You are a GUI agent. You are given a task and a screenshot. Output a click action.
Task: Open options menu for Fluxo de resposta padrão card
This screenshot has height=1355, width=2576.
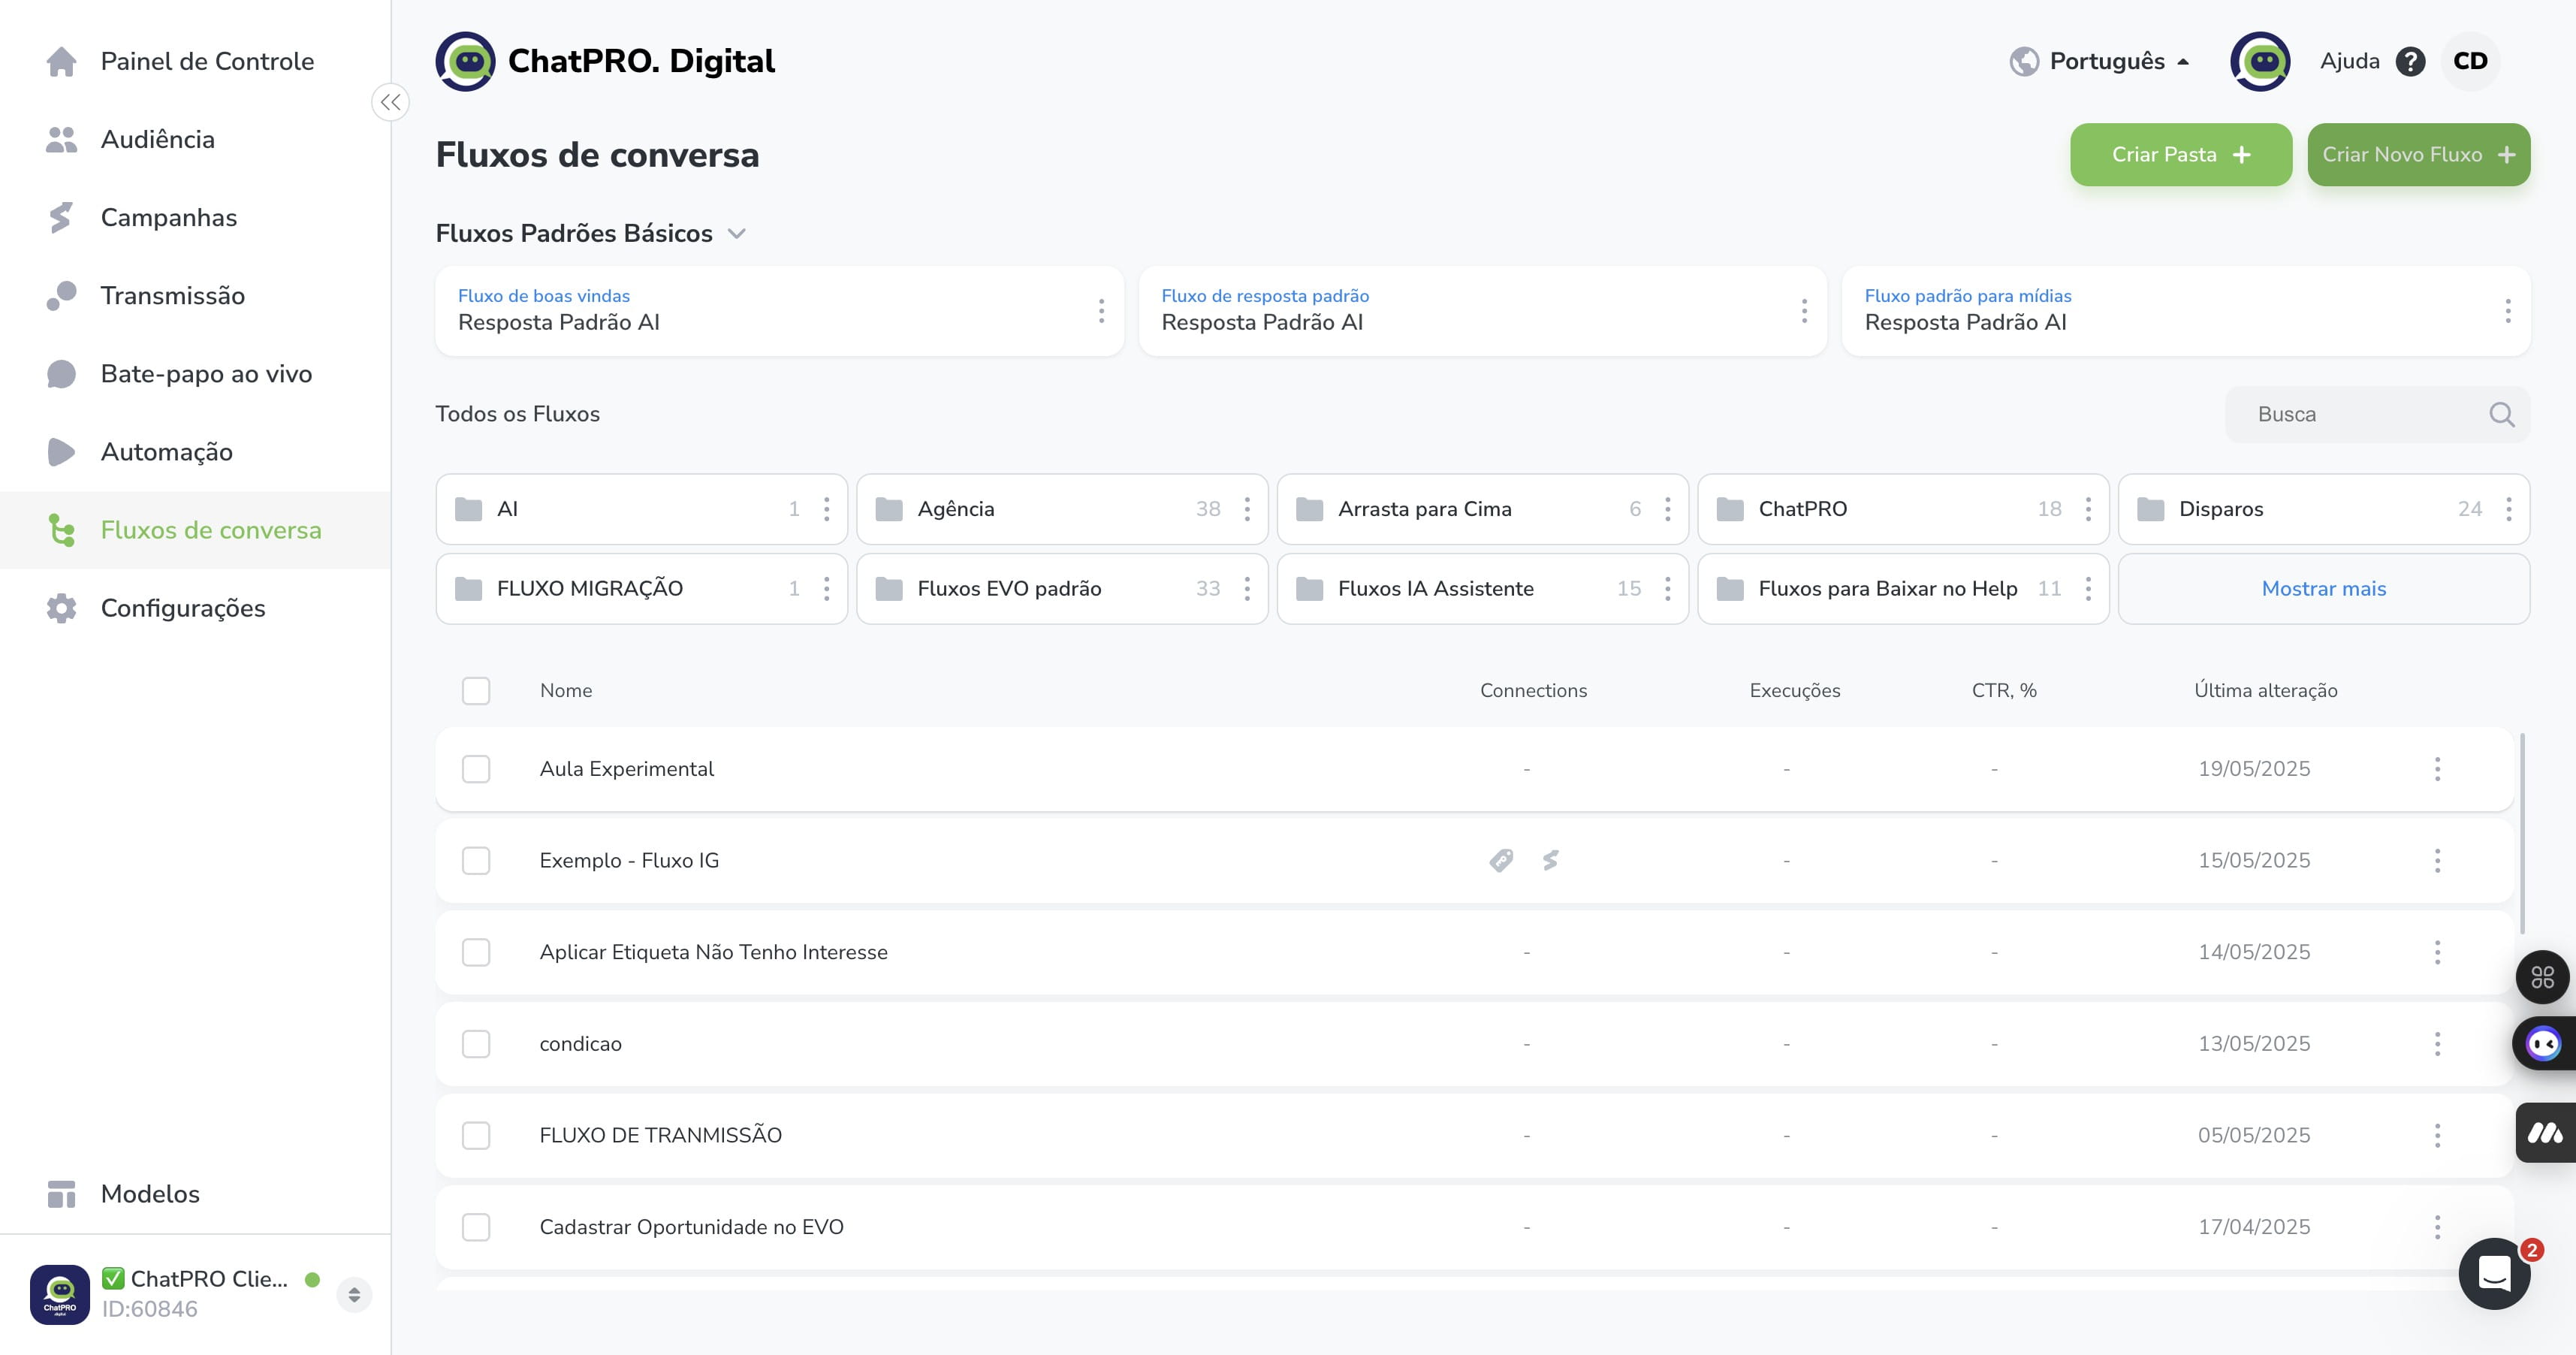point(1804,311)
